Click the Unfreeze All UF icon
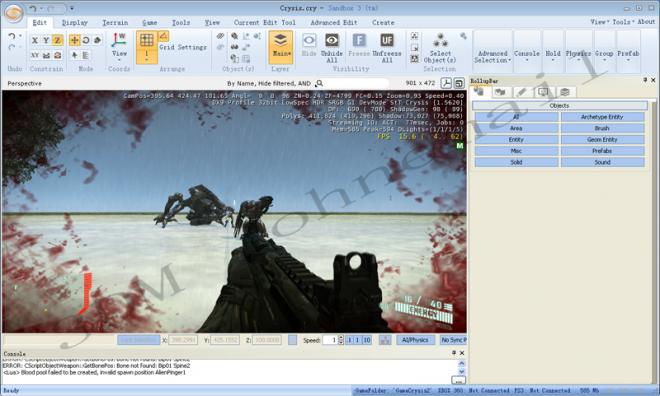 (387, 40)
